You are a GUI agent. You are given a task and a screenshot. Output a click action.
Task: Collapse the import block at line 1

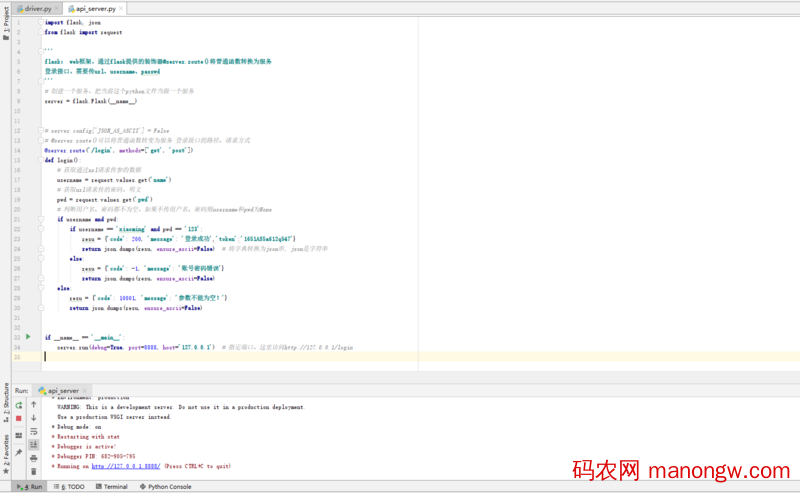pyautogui.click(x=41, y=22)
